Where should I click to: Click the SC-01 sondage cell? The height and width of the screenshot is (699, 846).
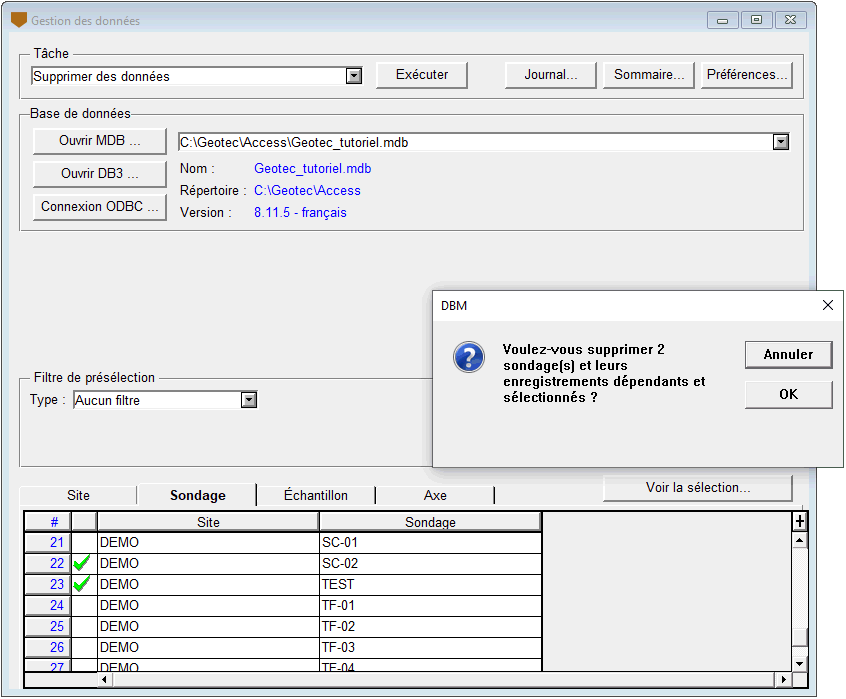pyautogui.click(x=430, y=543)
